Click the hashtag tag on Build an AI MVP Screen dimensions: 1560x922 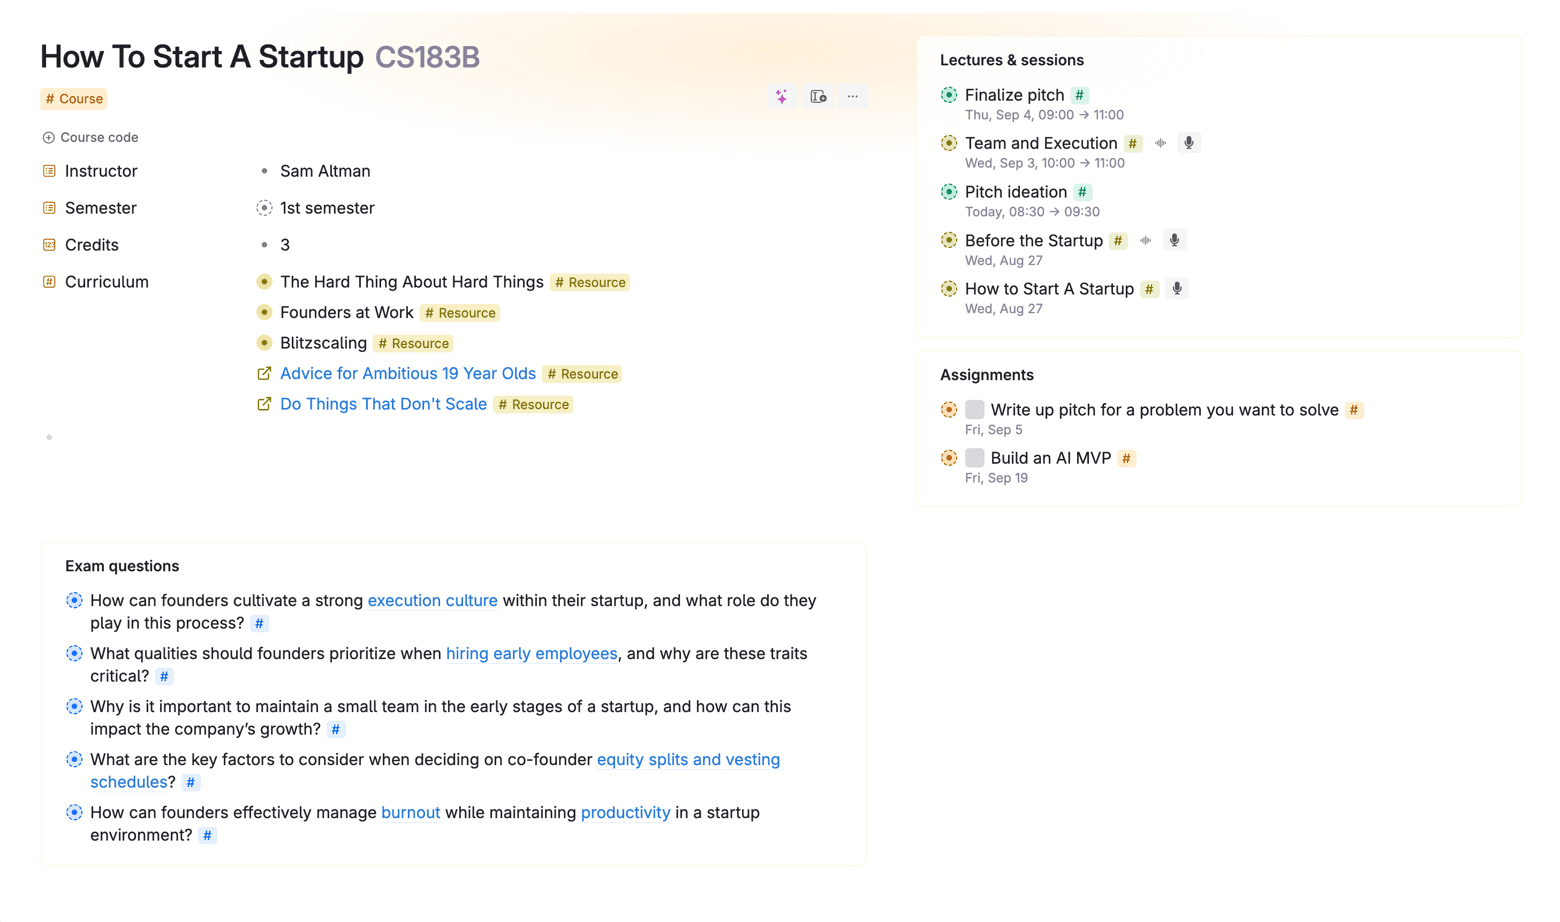(1127, 458)
